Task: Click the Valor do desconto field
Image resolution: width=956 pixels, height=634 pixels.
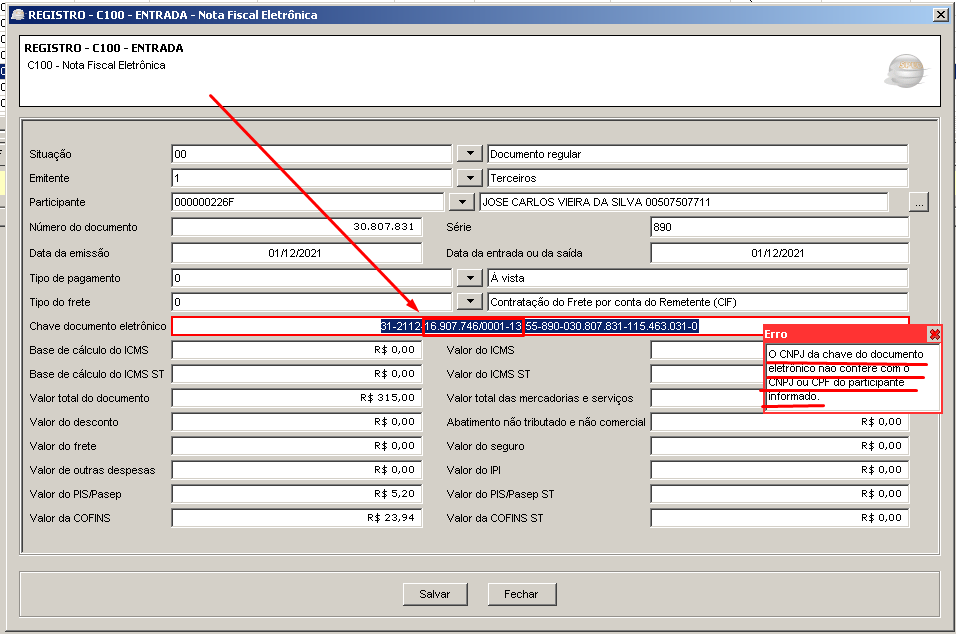Action: [x=296, y=422]
